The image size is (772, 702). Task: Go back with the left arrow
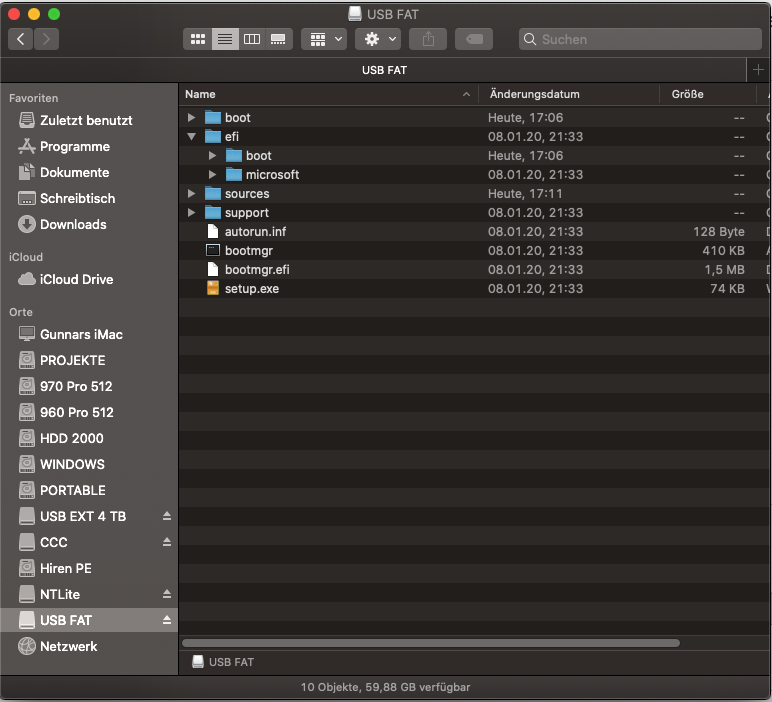tap(21, 39)
